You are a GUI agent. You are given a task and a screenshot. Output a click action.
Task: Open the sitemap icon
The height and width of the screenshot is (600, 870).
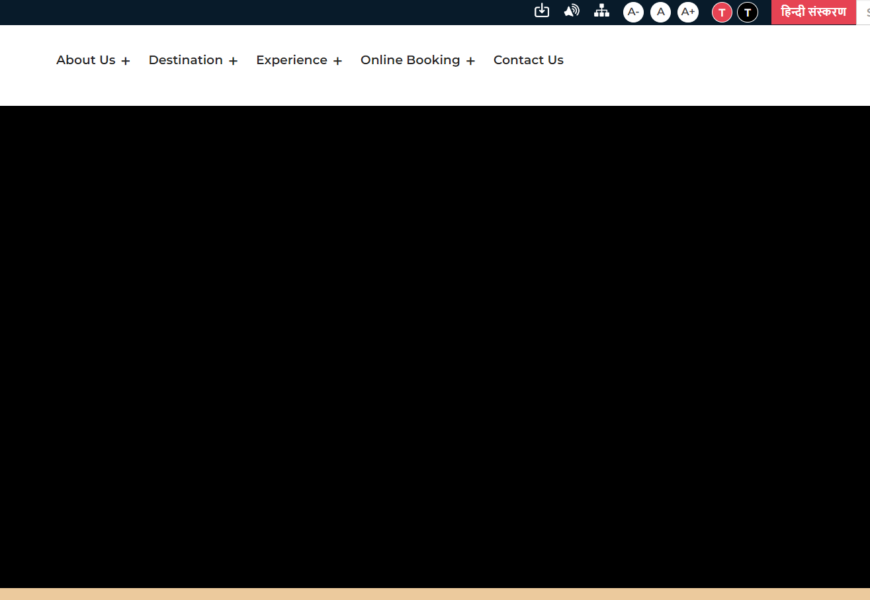[x=601, y=11]
